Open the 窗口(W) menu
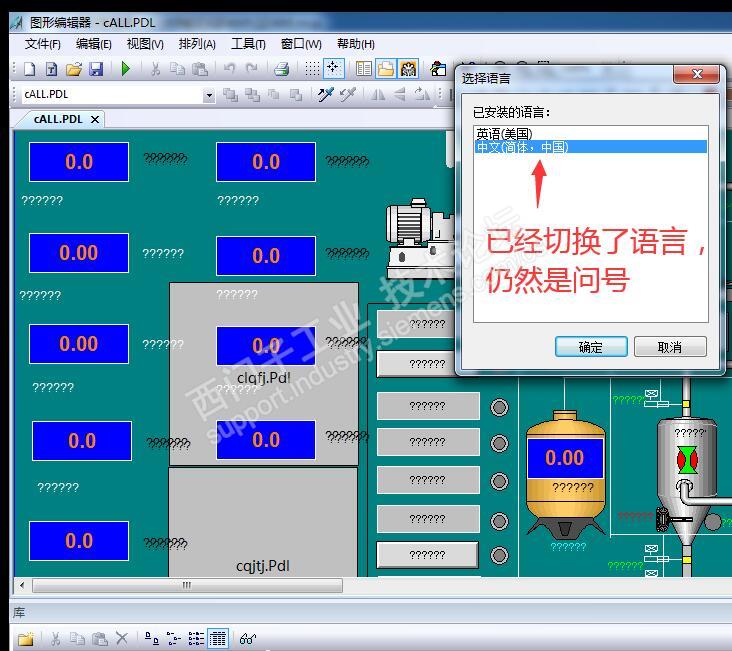The width and height of the screenshot is (732, 651). (301, 44)
